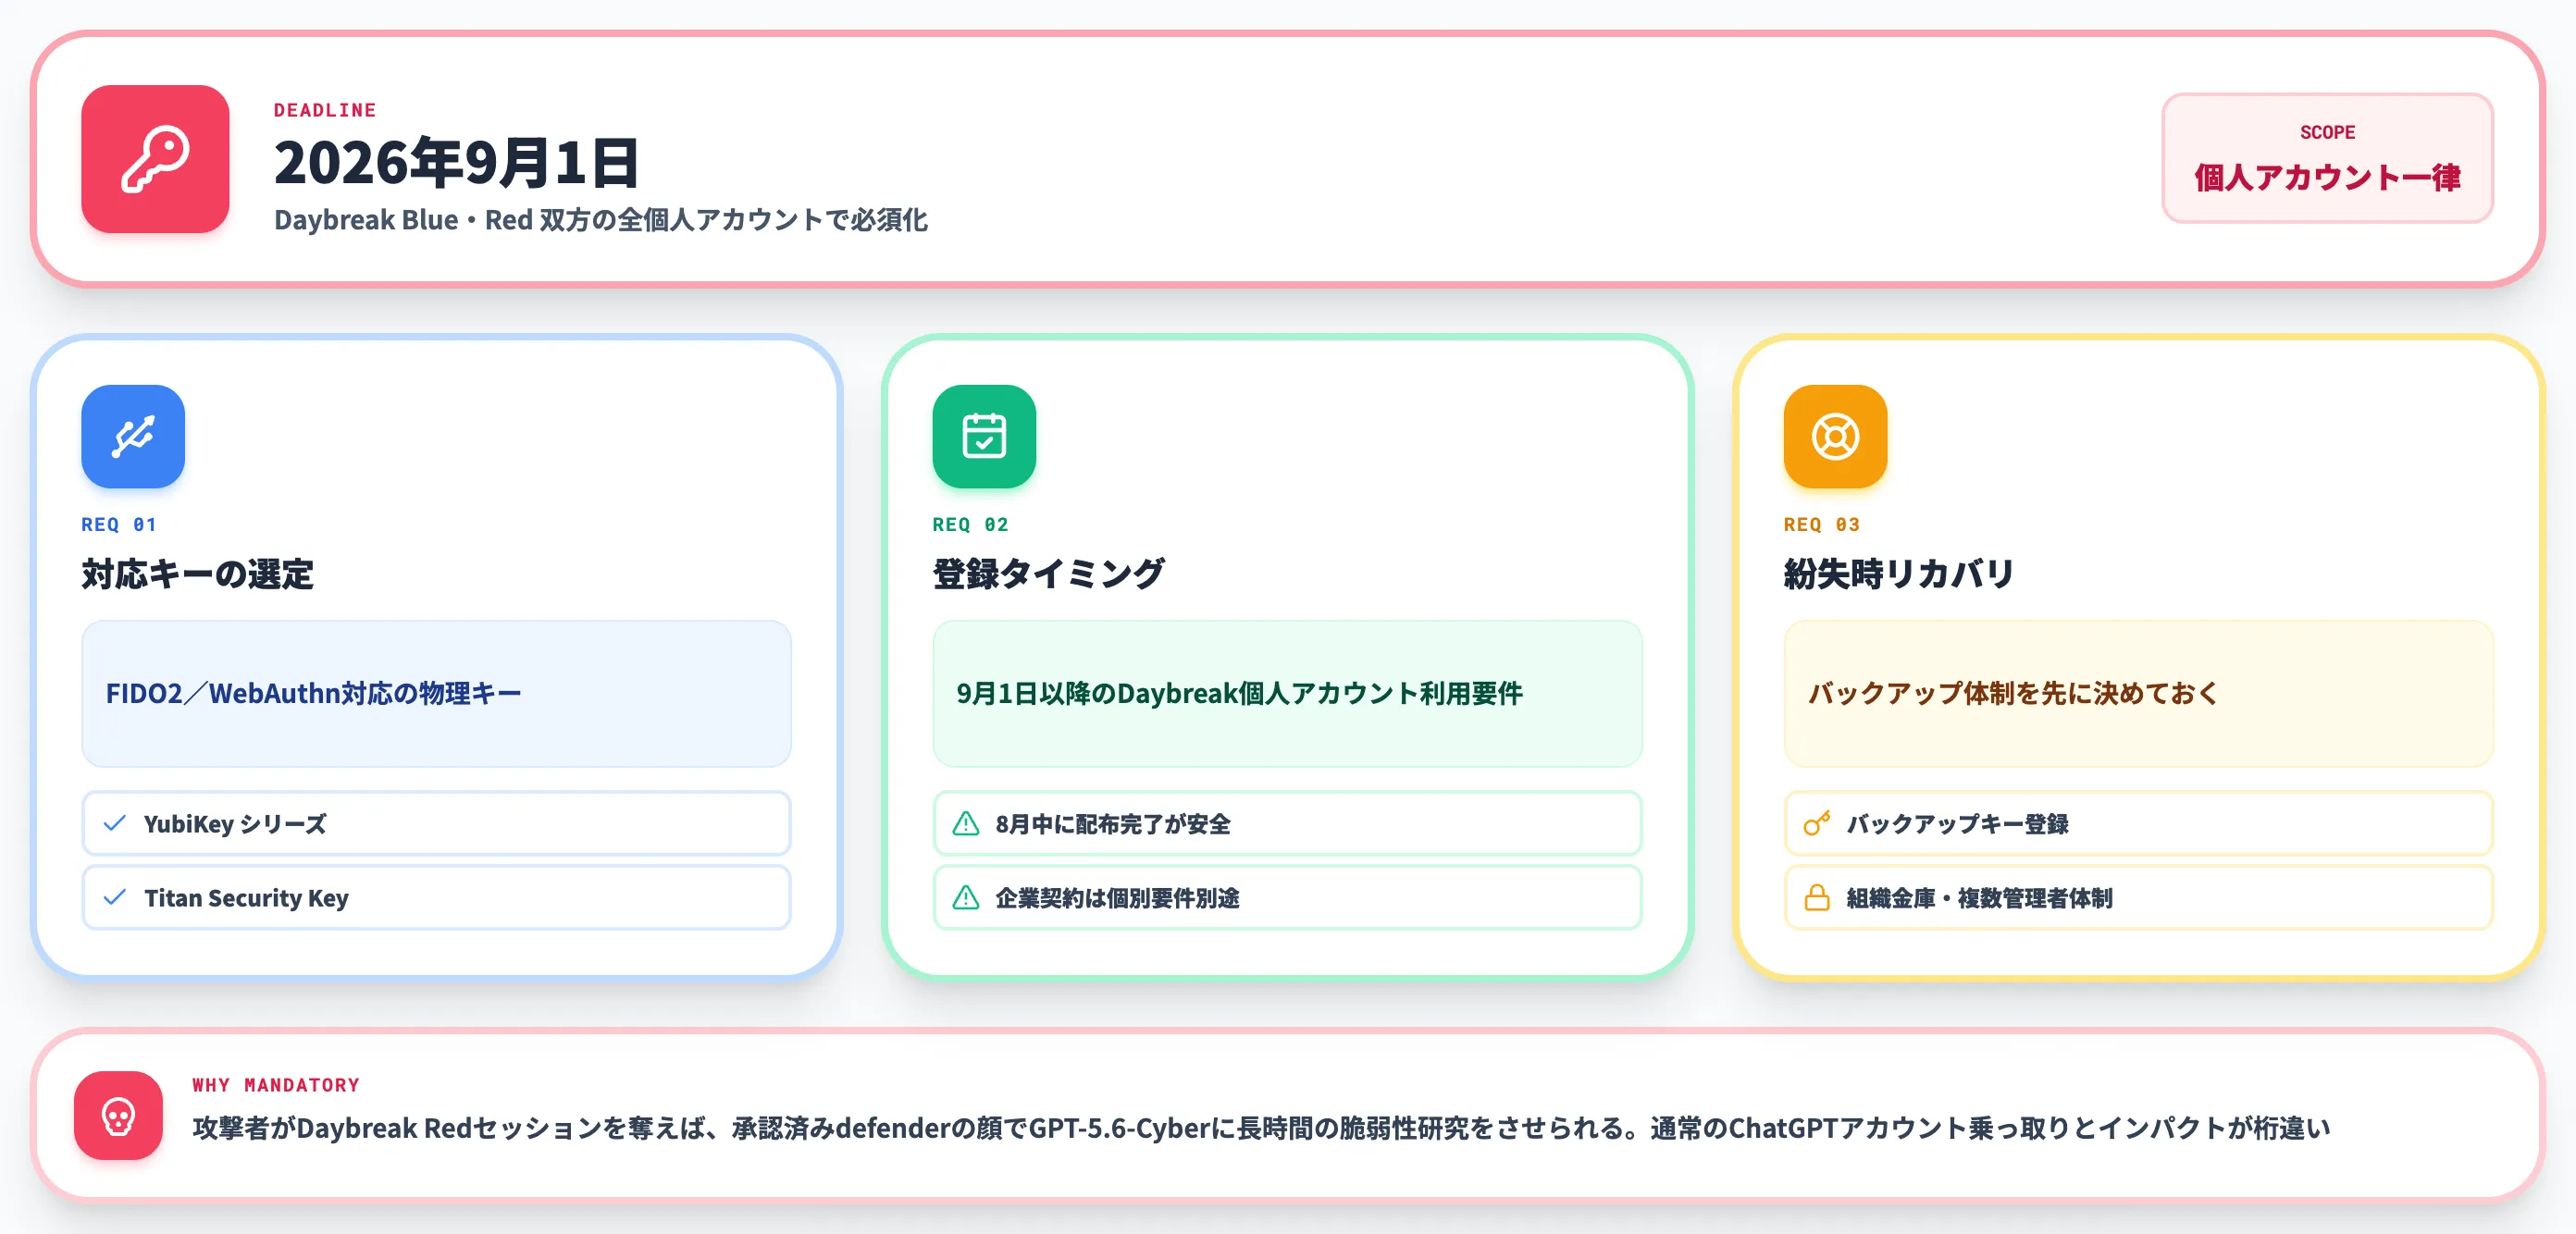
Task: Click the lock icon beside 組織金庫・複数管理者体制
Action: [1817, 897]
